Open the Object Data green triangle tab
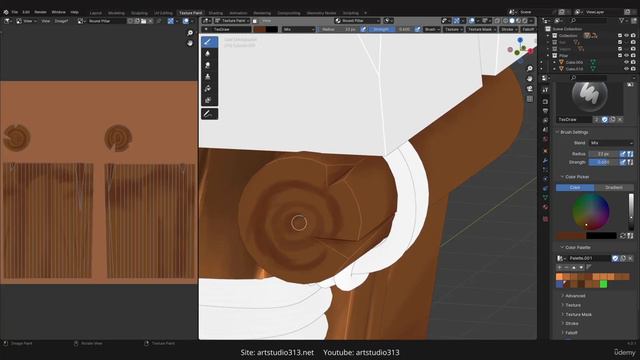This screenshot has height=360, width=640. click(x=545, y=198)
